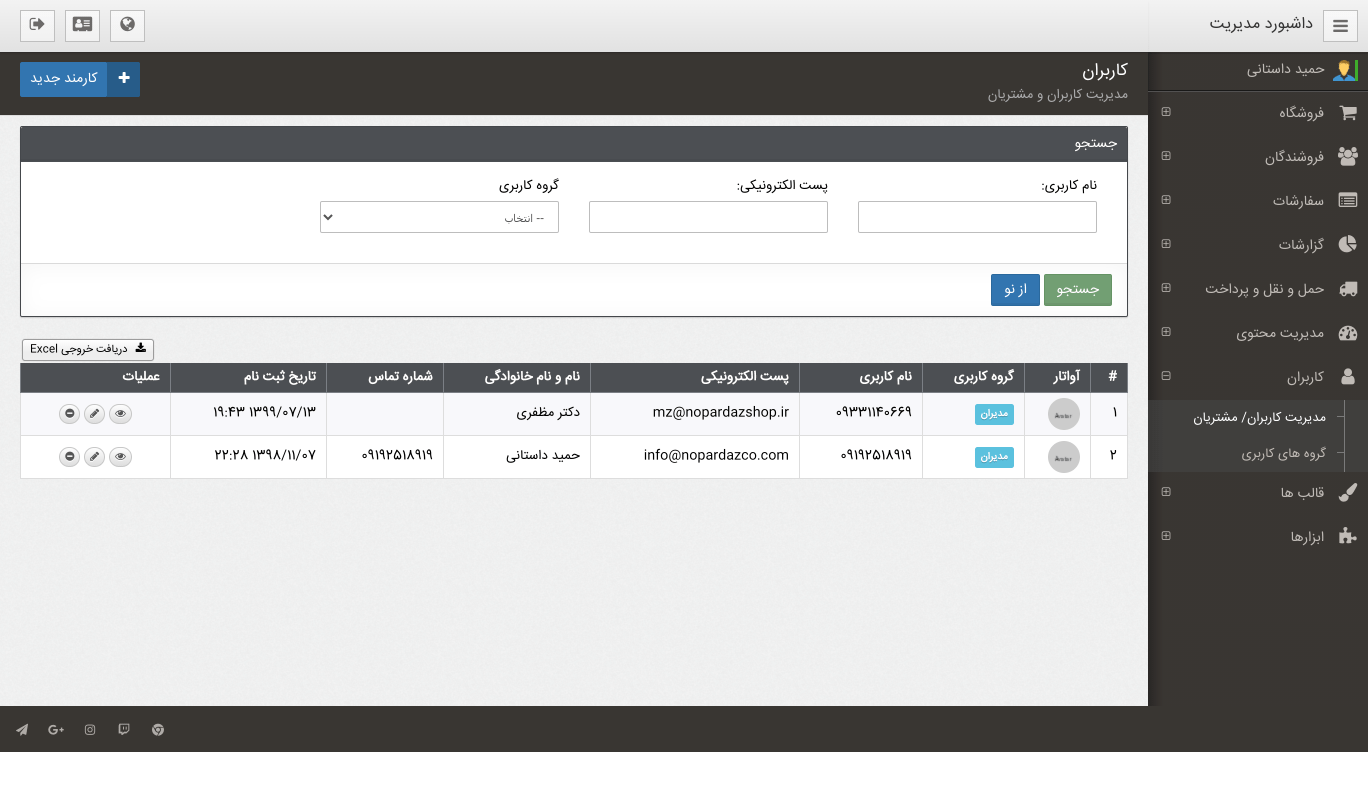Edit user دکتر مظفری with pencil icon
The width and height of the screenshot is (1368, 793).
click(x=94, y=414)
